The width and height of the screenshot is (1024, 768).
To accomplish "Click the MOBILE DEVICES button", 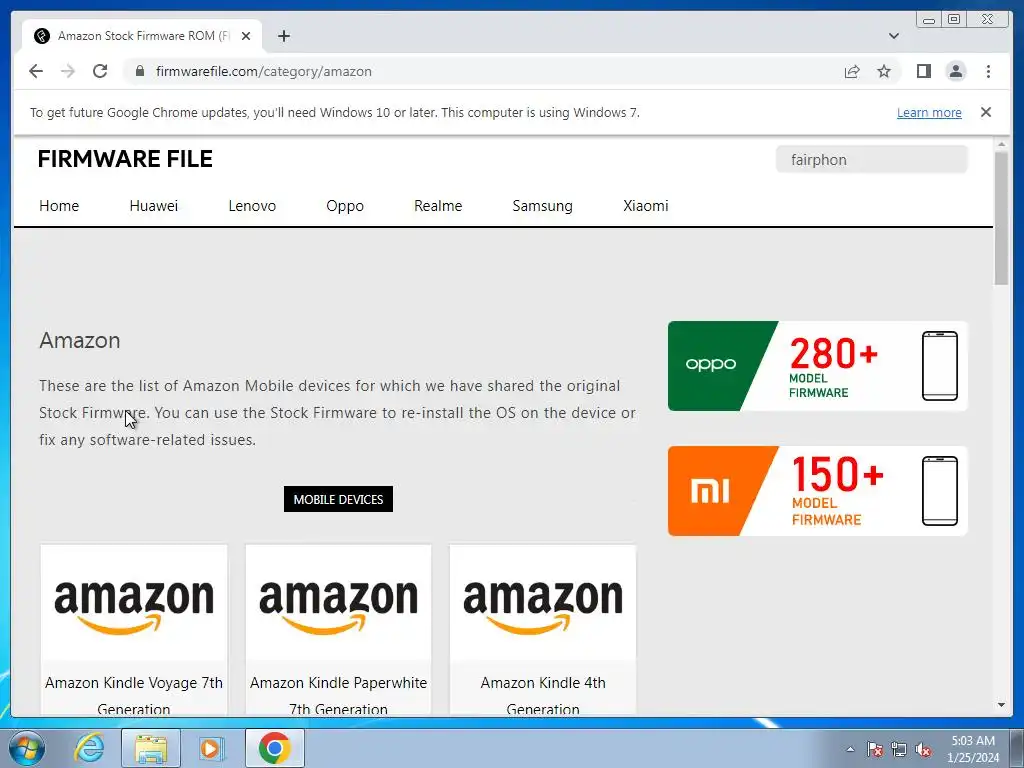I will (338, 499).
